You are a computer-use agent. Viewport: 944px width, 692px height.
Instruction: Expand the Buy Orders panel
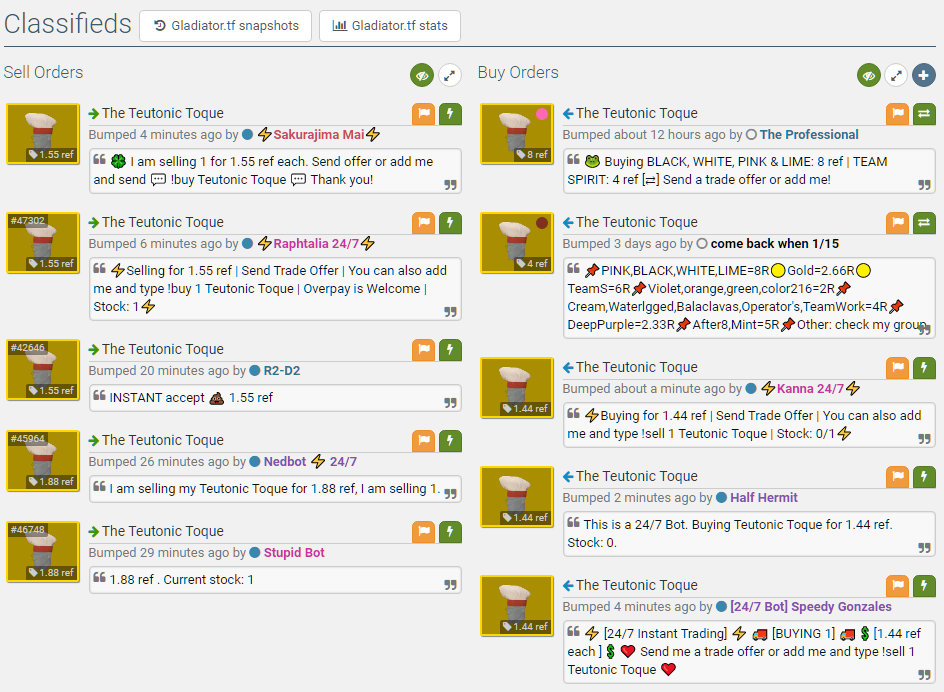pyautogui.click(x=896, y=75)
